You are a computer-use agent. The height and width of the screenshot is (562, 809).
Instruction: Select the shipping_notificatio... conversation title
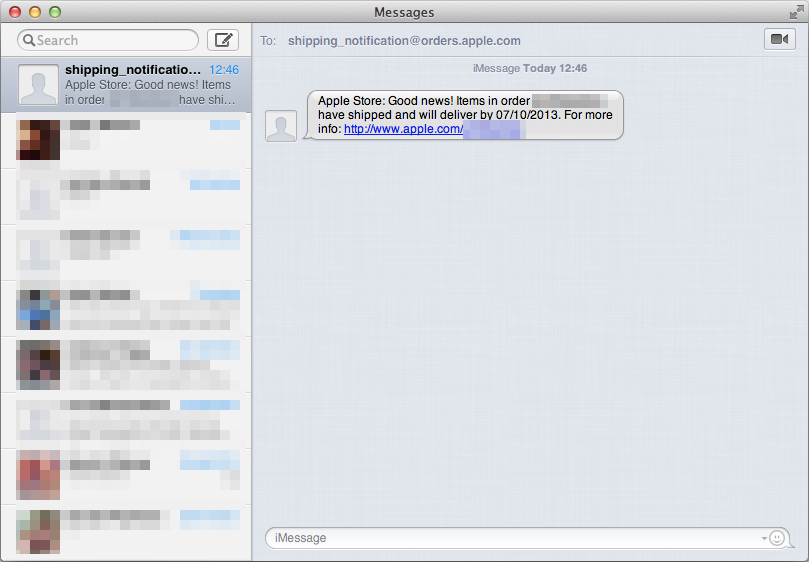click(x=133, y=70)
